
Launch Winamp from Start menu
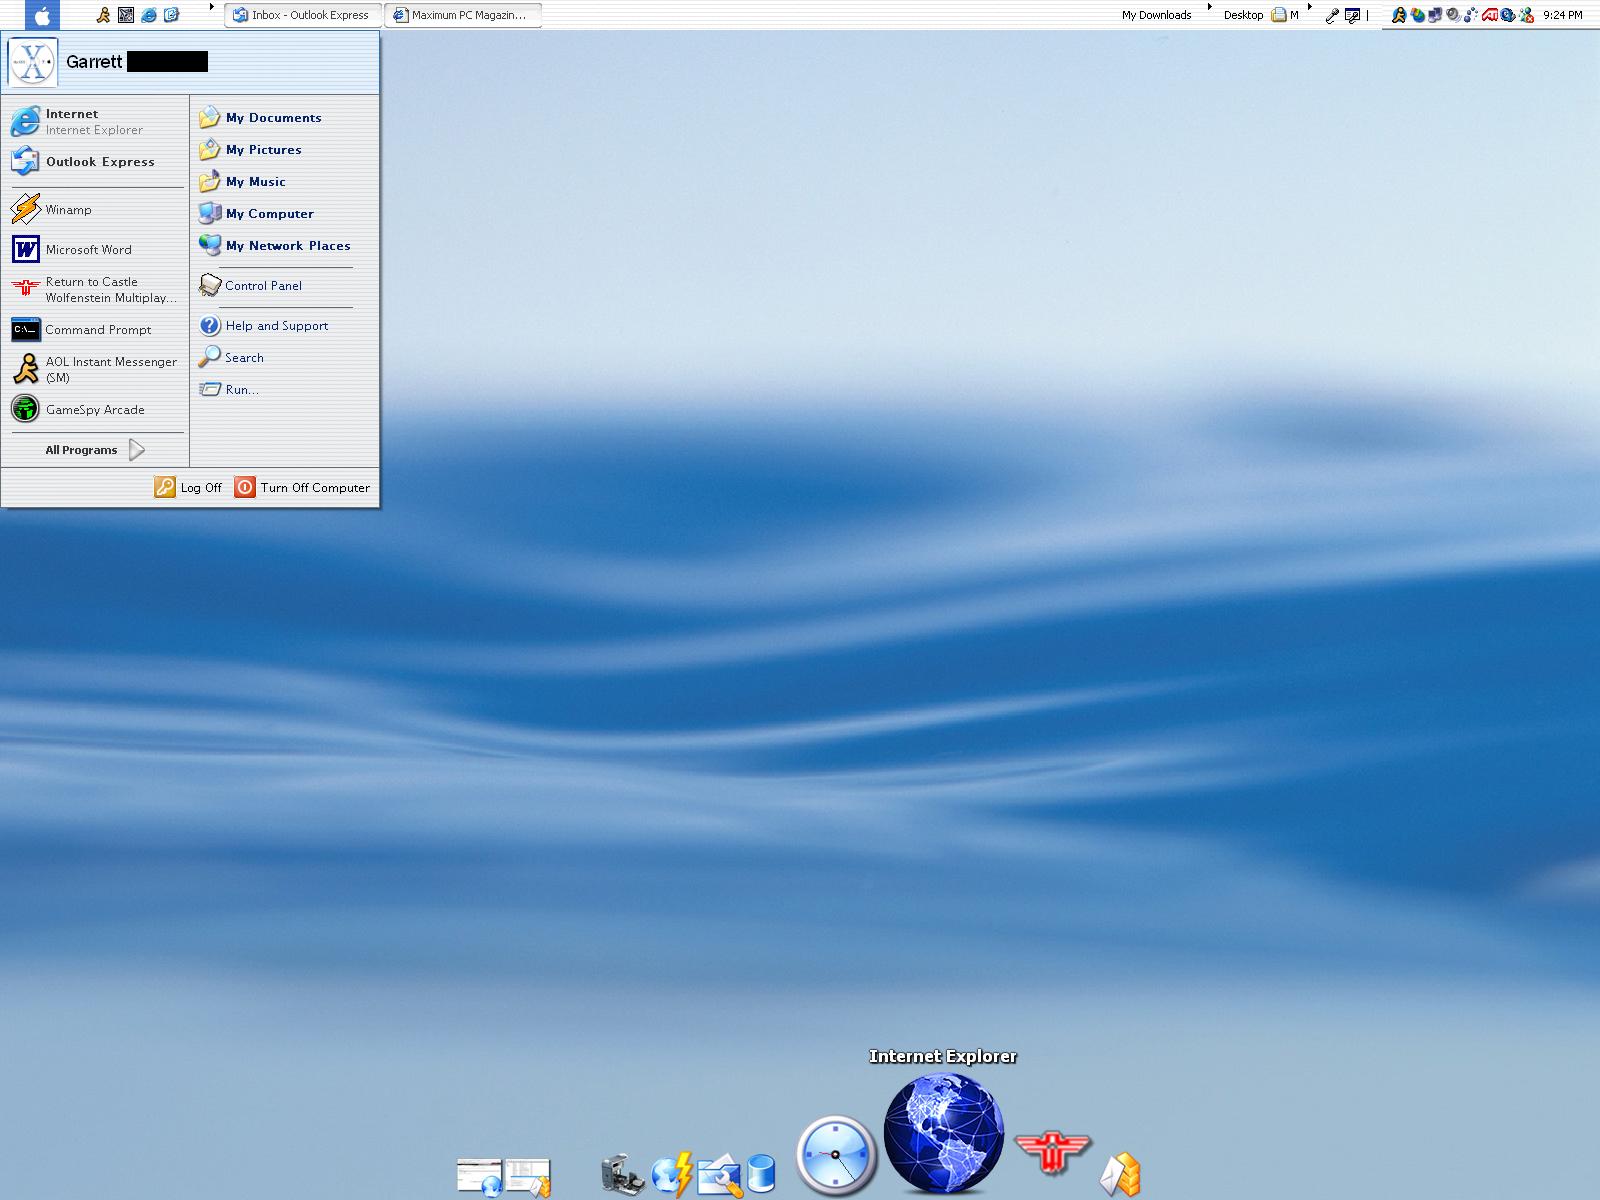pos(96,210)
